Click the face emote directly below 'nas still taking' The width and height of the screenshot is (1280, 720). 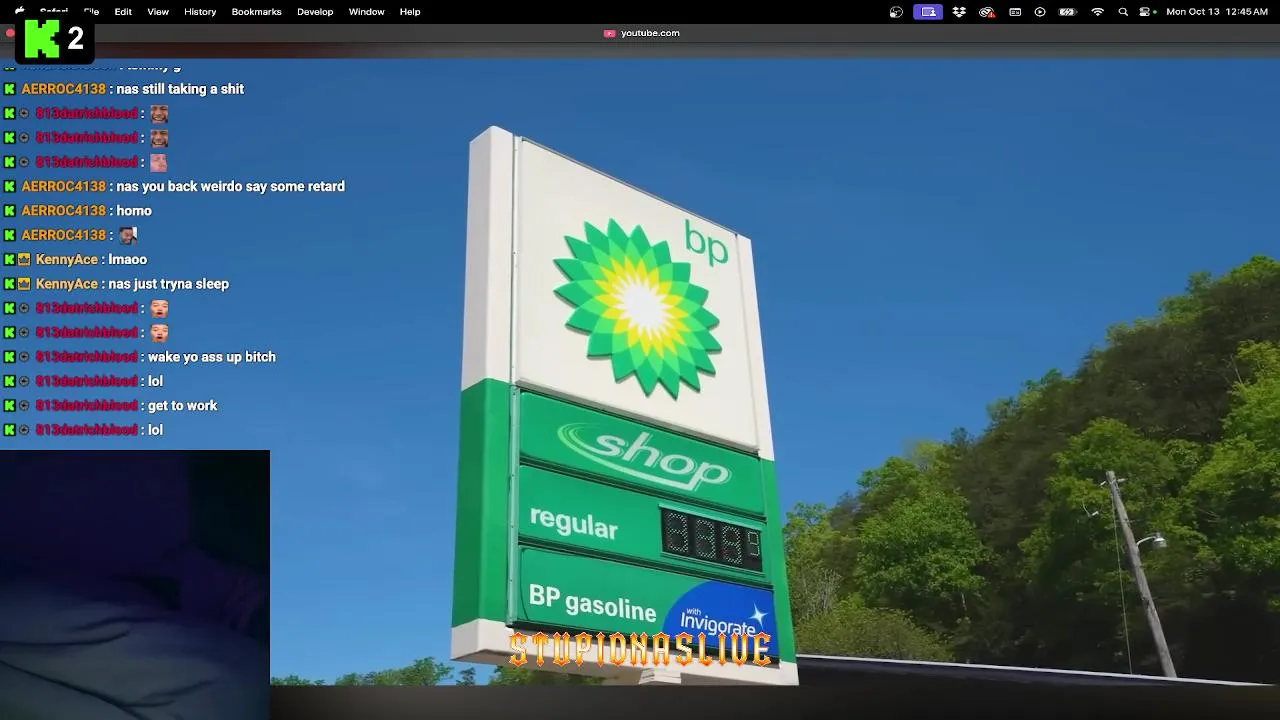[x=159, y=114]
